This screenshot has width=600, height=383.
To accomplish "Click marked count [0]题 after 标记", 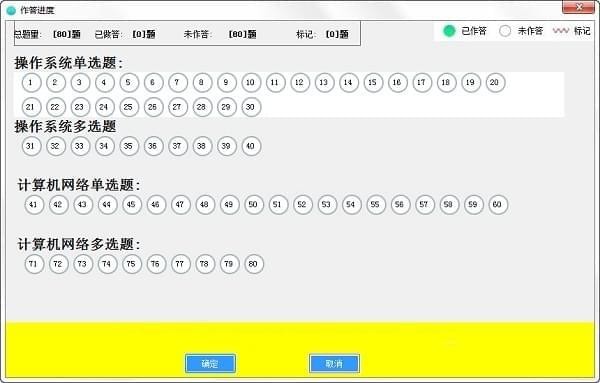I will point(337,34).
